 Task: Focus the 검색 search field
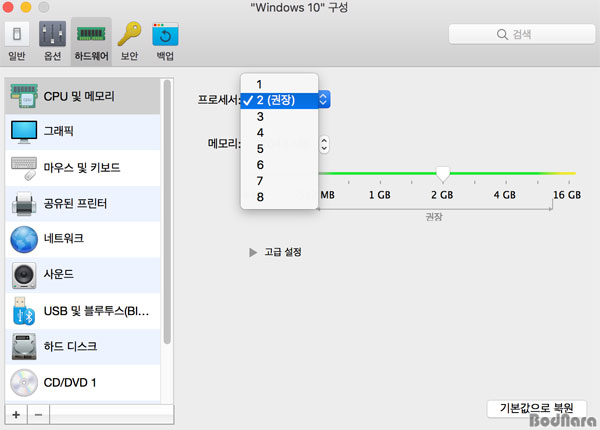(x=522, y=34)
